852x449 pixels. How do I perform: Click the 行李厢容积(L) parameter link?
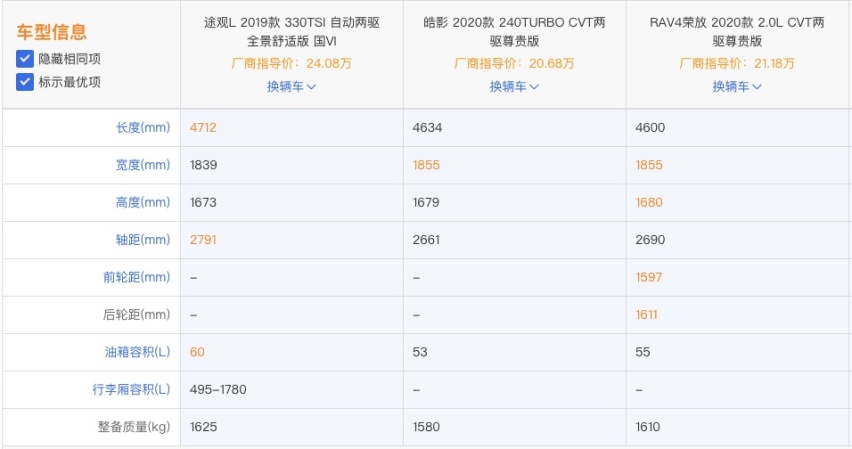point(131,389)
